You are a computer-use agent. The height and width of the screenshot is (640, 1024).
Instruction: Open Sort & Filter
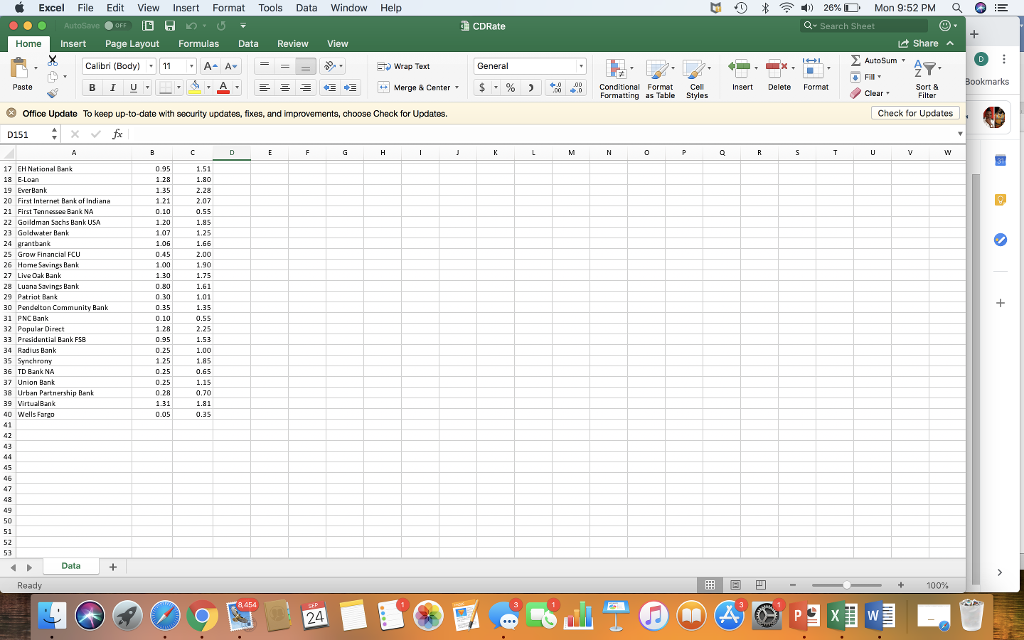click(927, 78)
